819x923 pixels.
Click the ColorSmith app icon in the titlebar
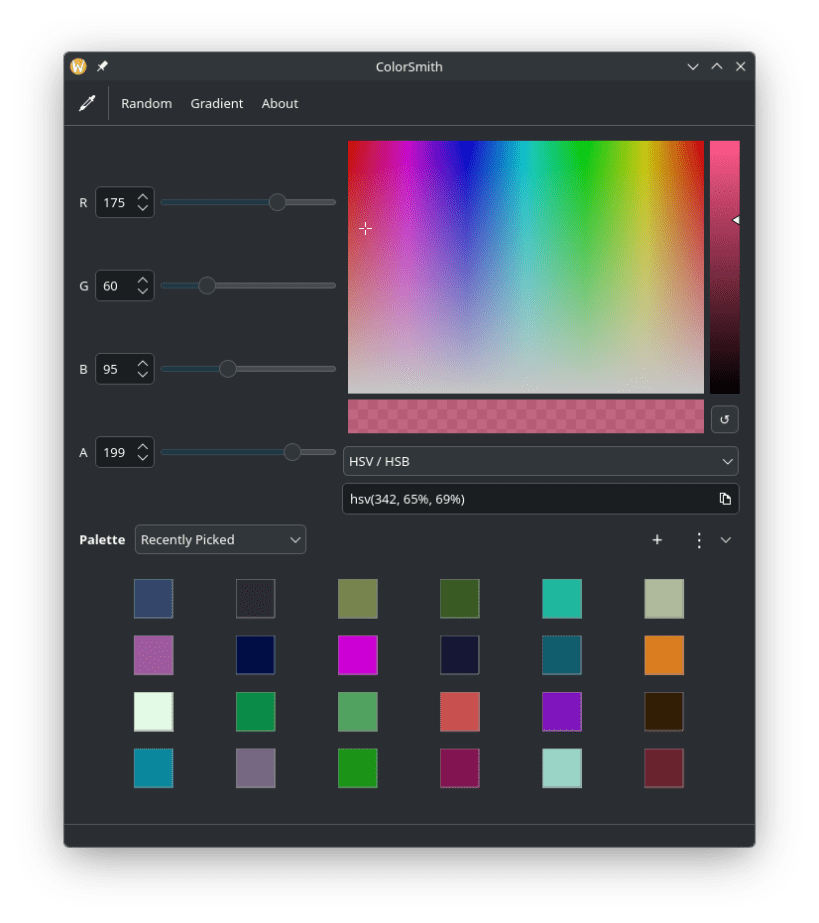pyautogui.click(x=76, y=67)
